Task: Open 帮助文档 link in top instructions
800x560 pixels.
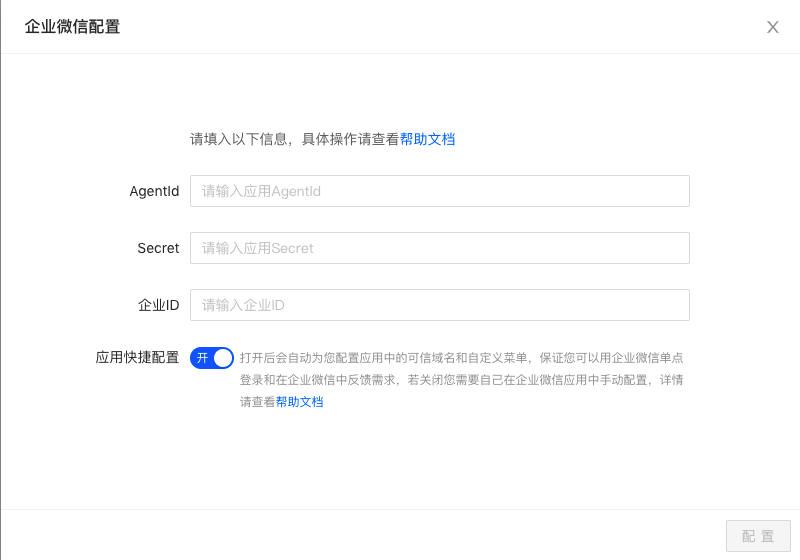Action: pos(427,139)
